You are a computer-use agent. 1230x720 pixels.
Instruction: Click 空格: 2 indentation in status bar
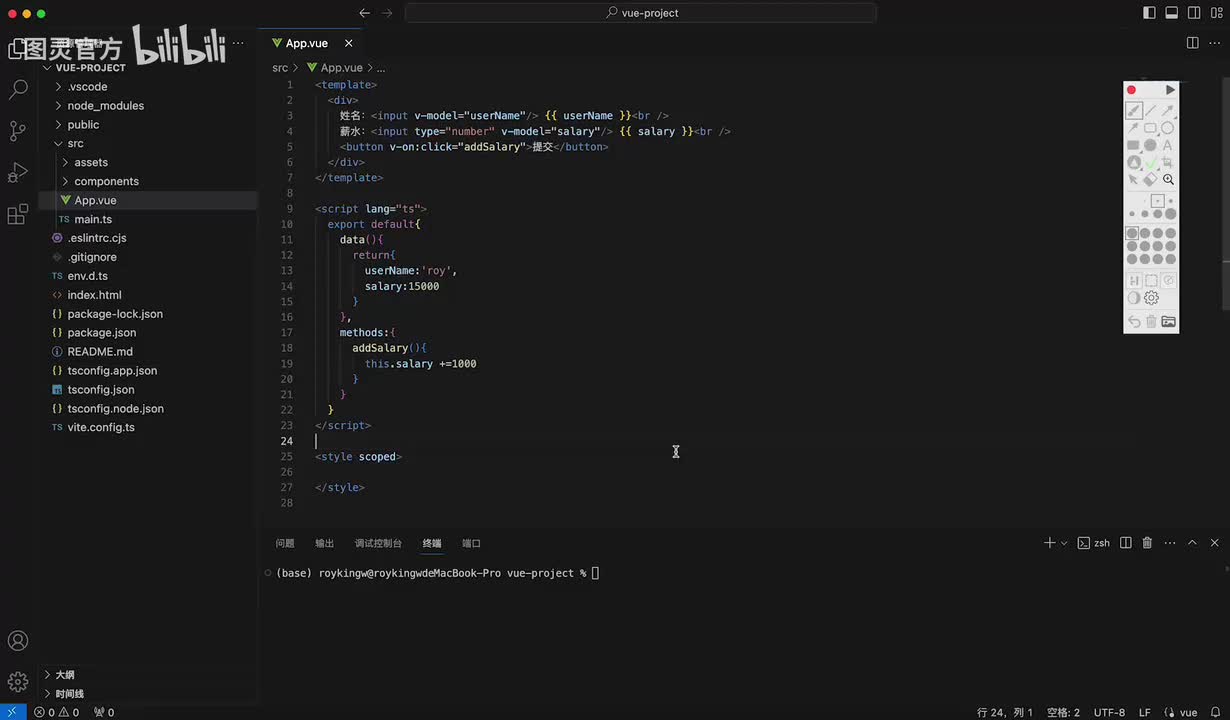[1063, 712]
